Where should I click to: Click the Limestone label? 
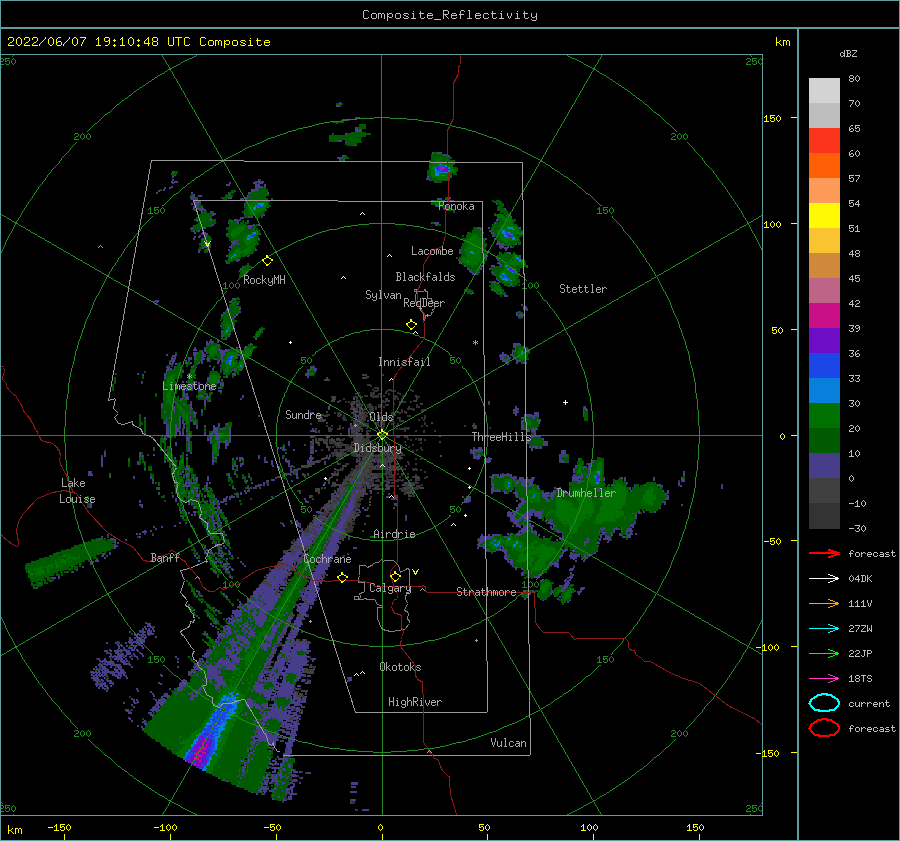pos(189,386)
